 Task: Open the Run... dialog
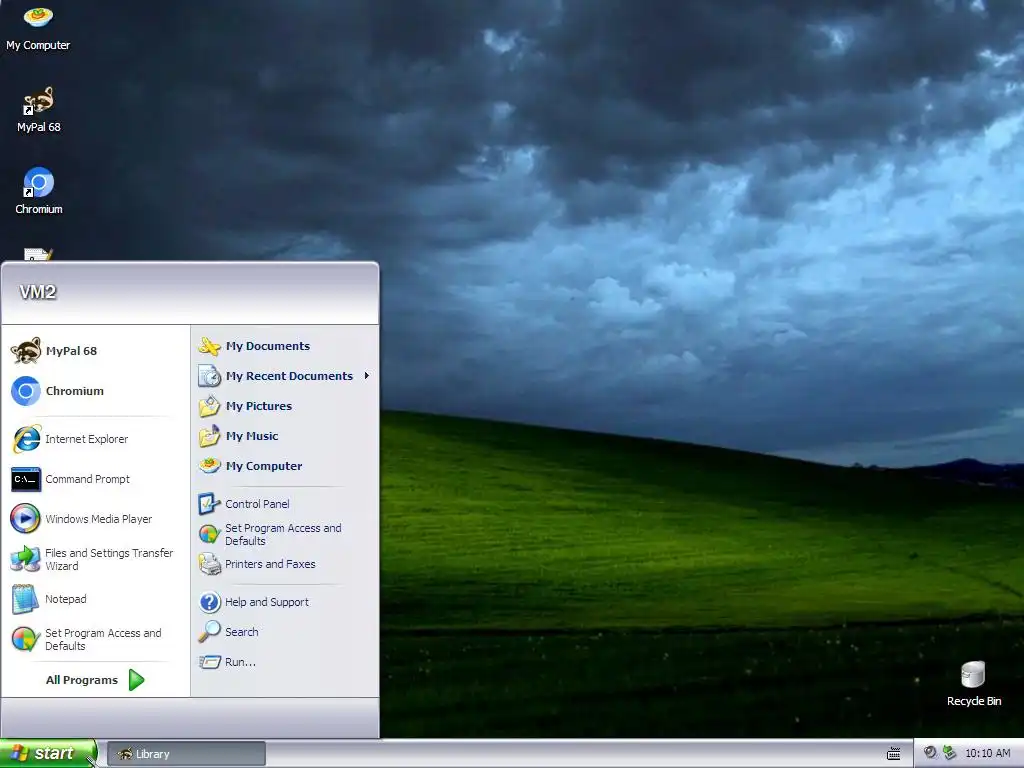click(x=285, y=662)
